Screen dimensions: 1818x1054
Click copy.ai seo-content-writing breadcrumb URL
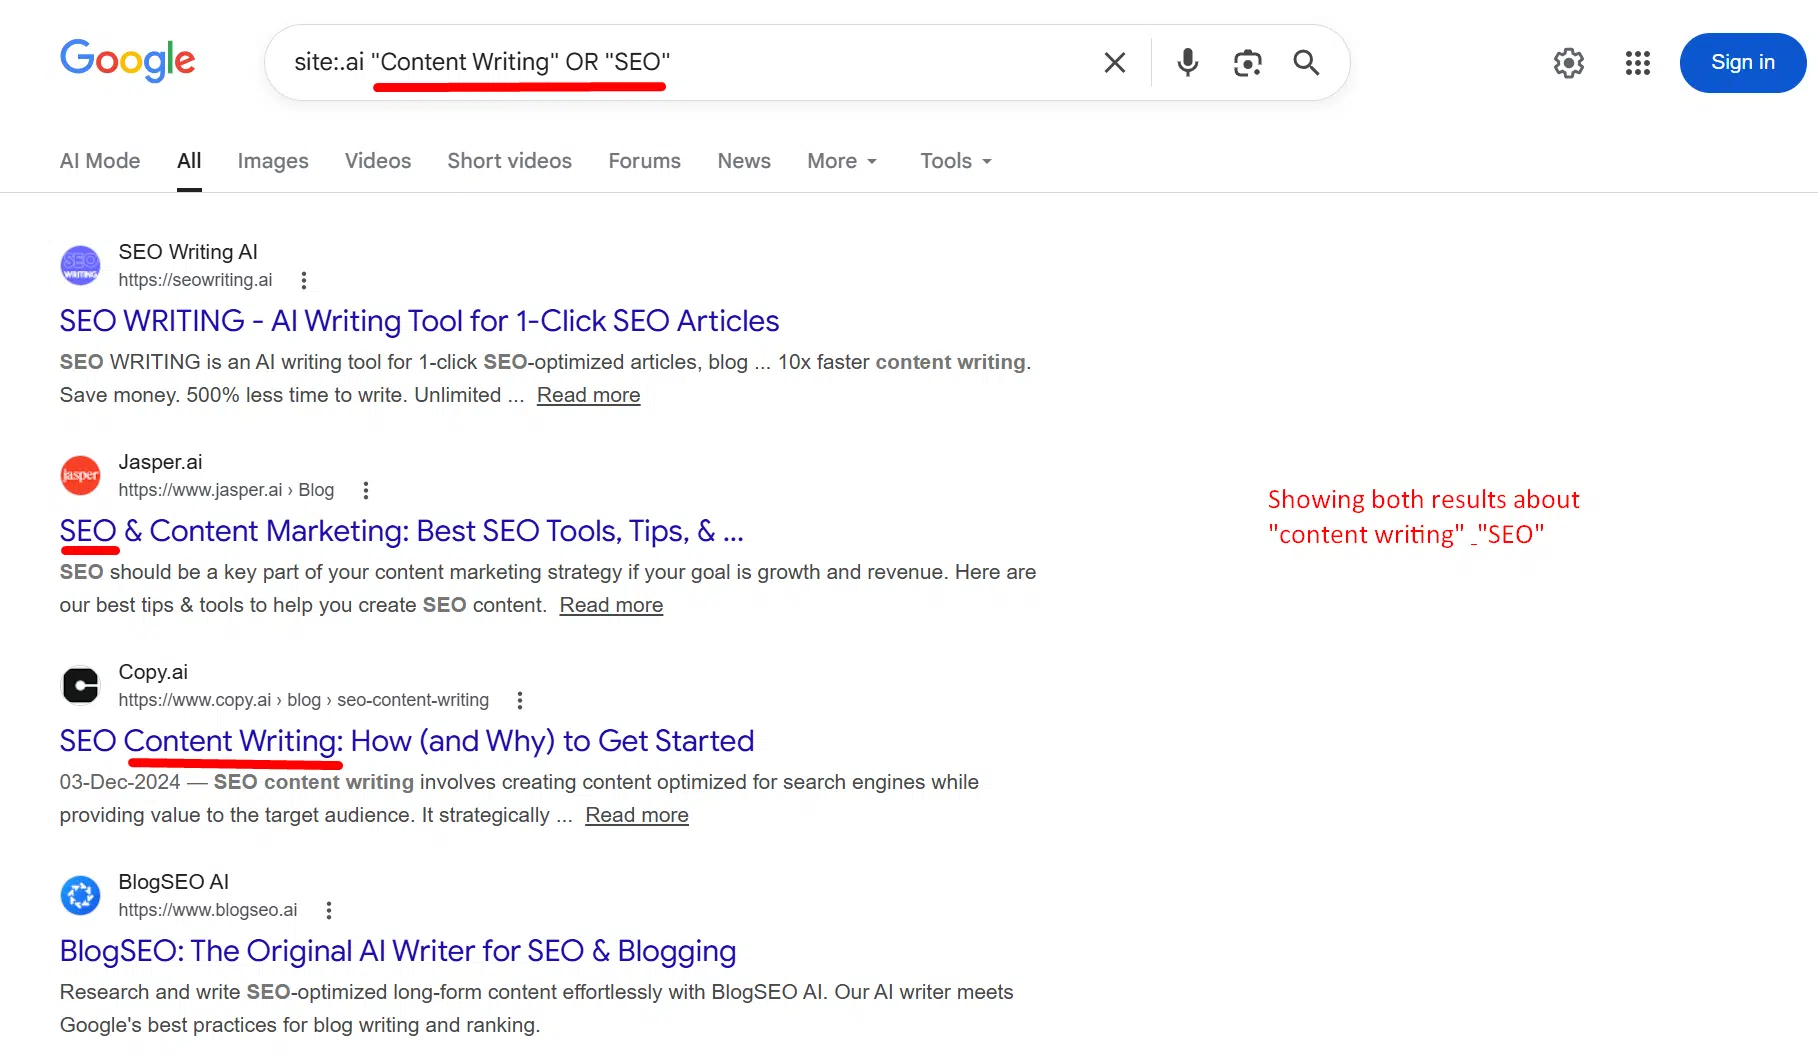303,700
